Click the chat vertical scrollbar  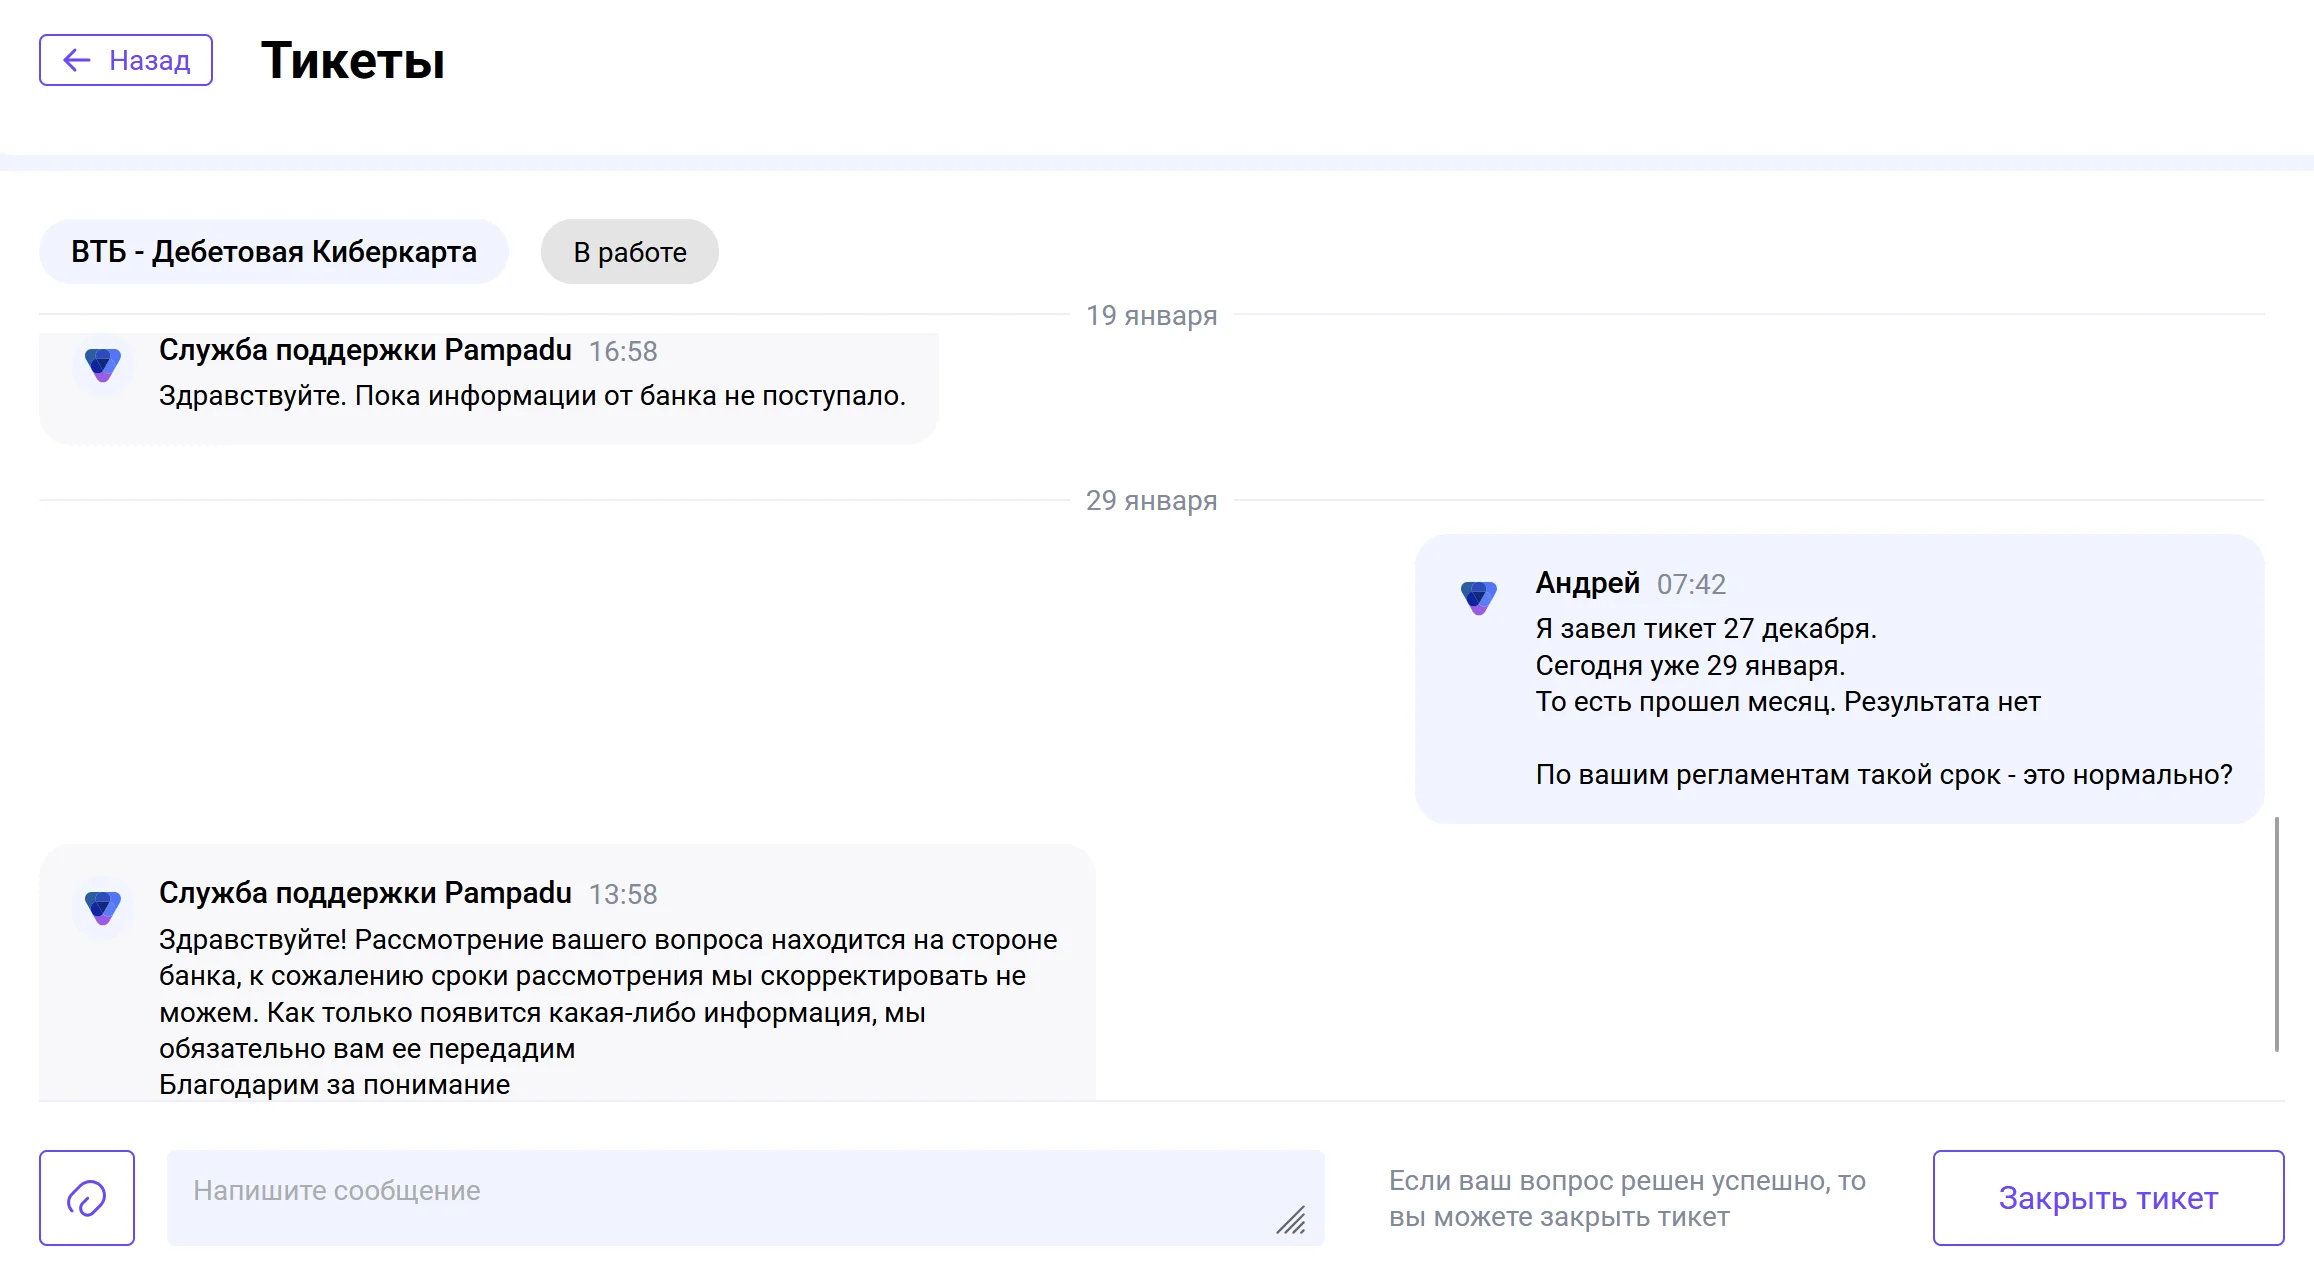tap(2277, 934)
